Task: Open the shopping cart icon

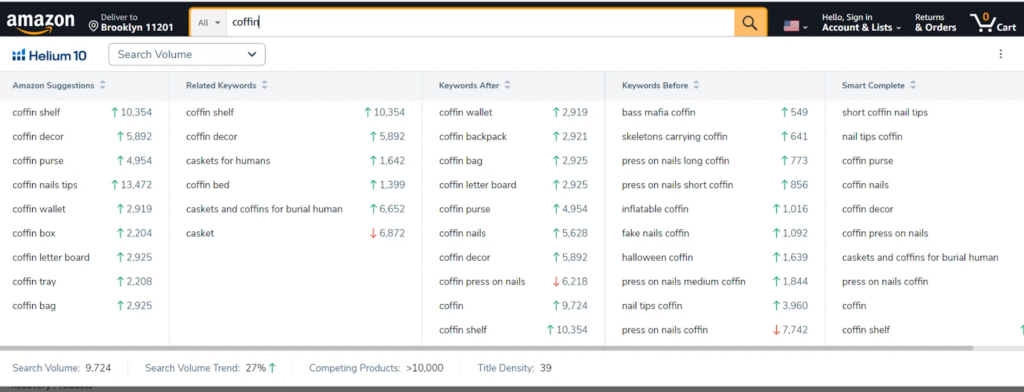Action: click(993, 22)
